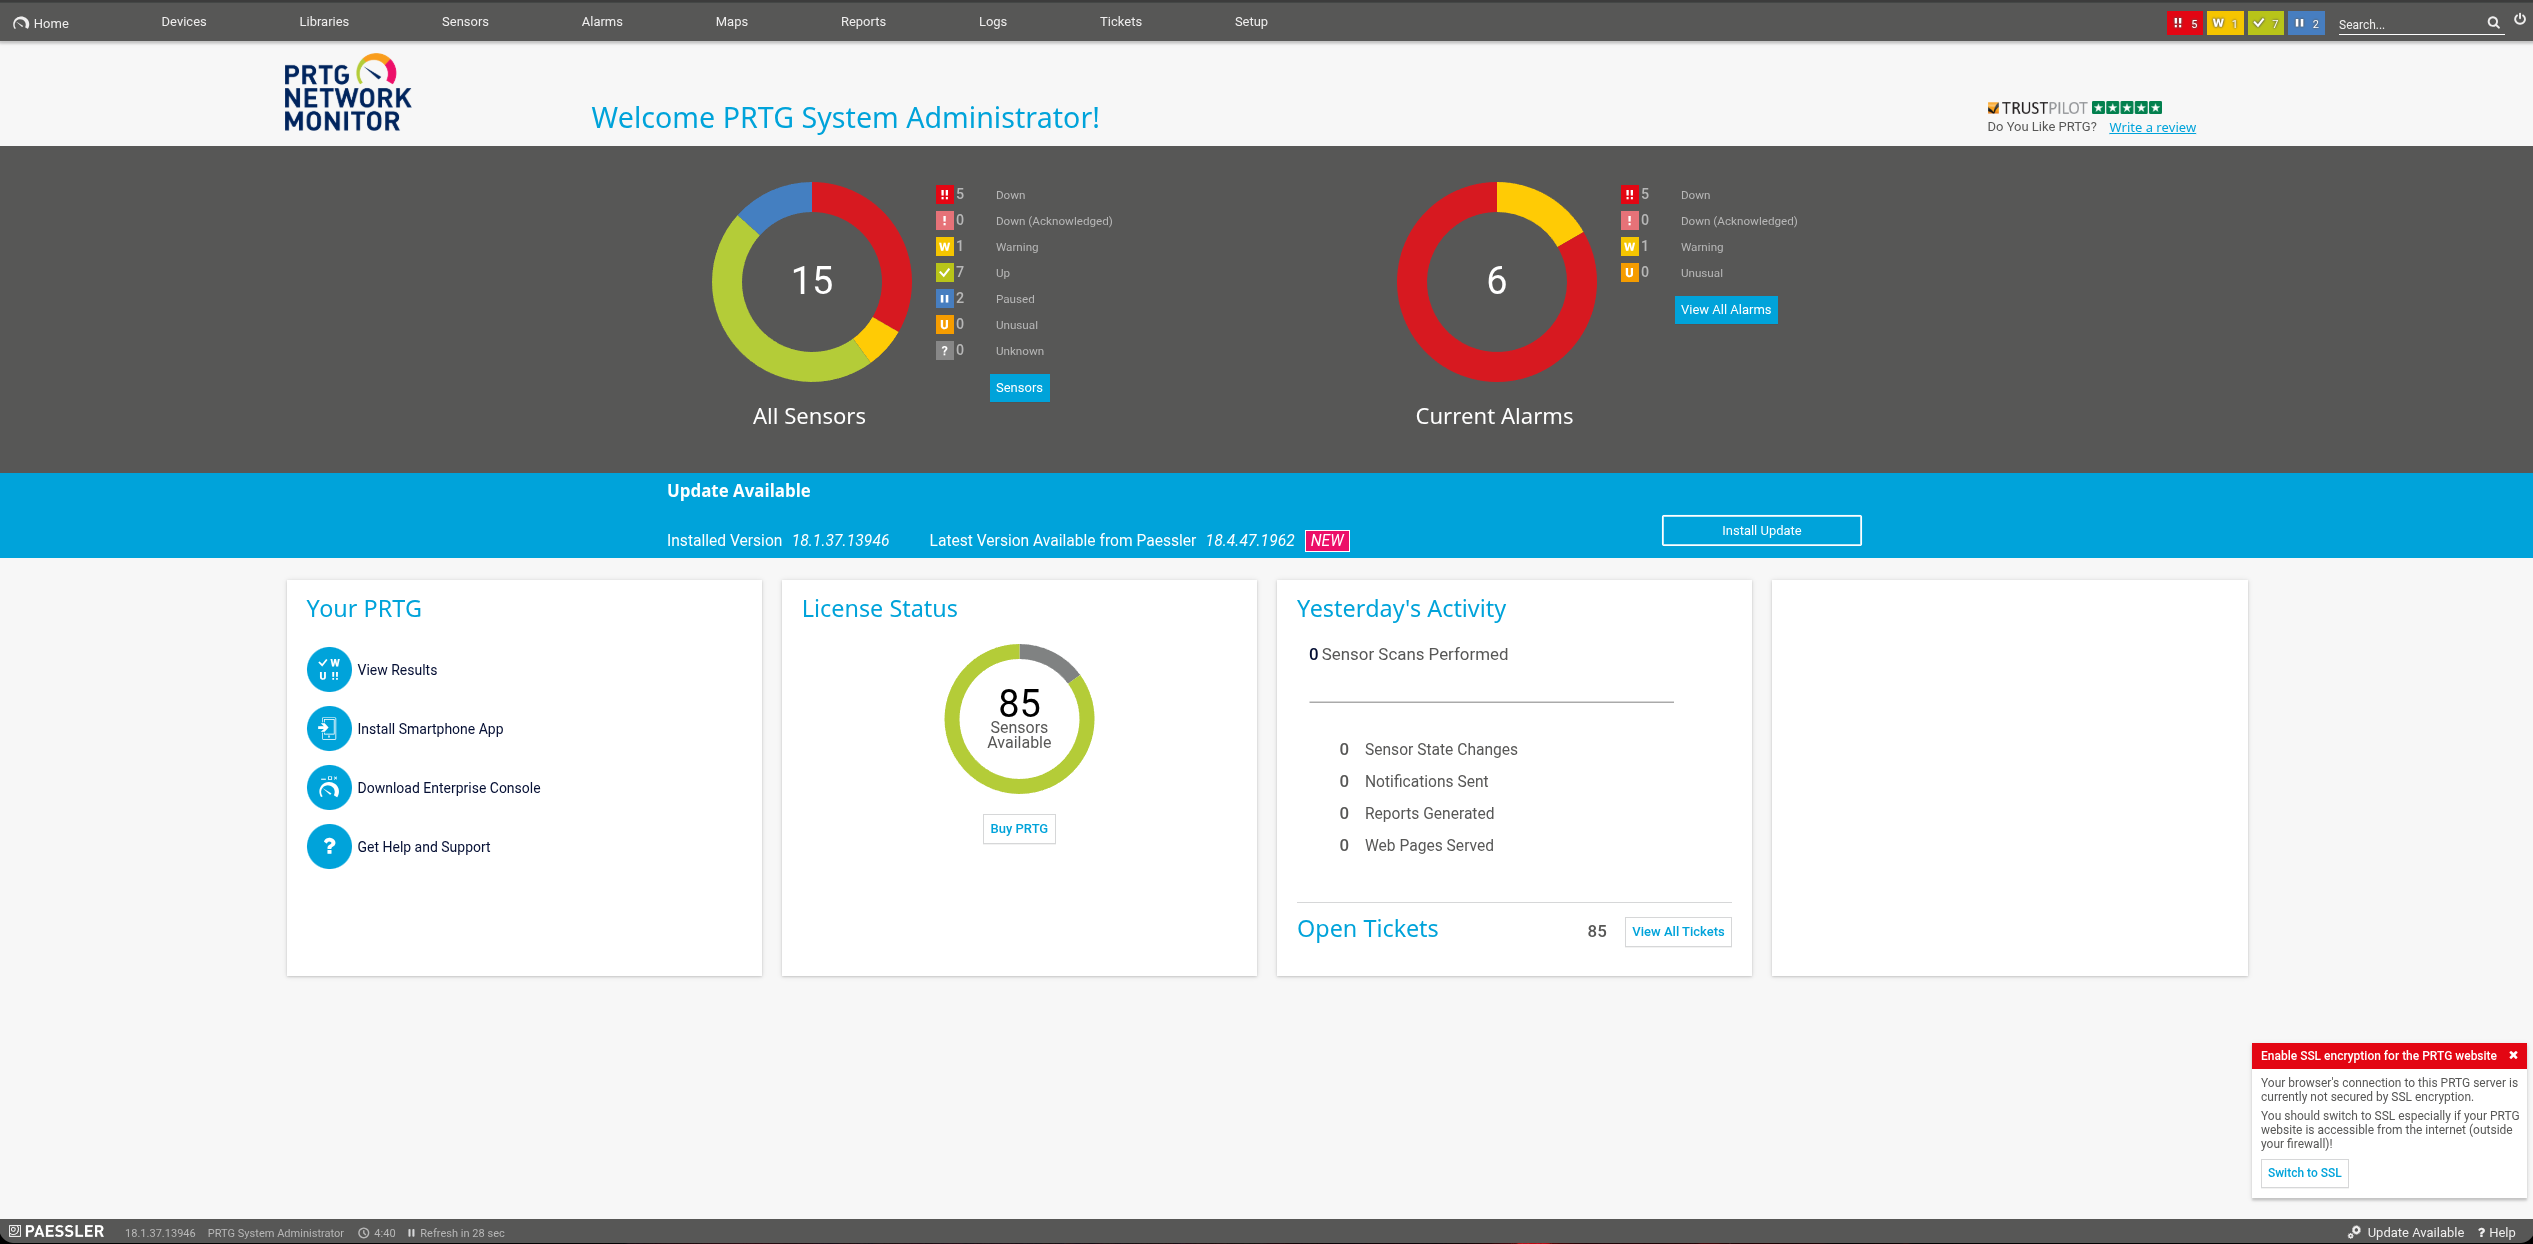Click Down (Acknowledged) icon under All Sensors

point(944,221)
